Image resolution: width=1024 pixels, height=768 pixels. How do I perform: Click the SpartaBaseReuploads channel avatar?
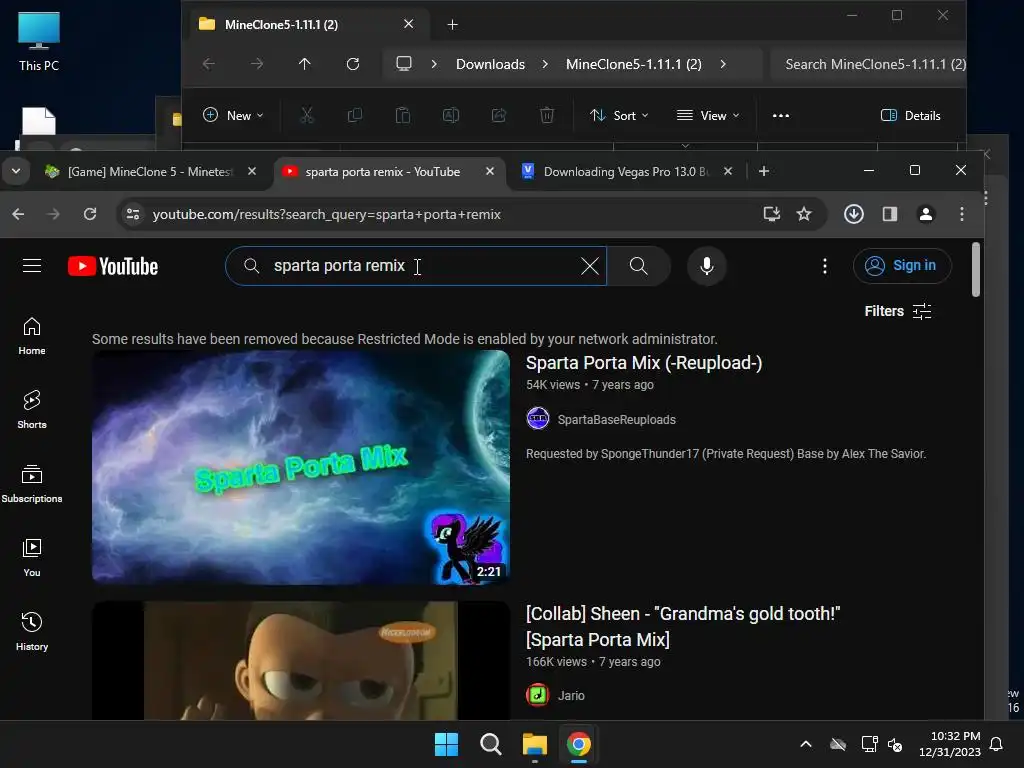(x=537, y=419)
